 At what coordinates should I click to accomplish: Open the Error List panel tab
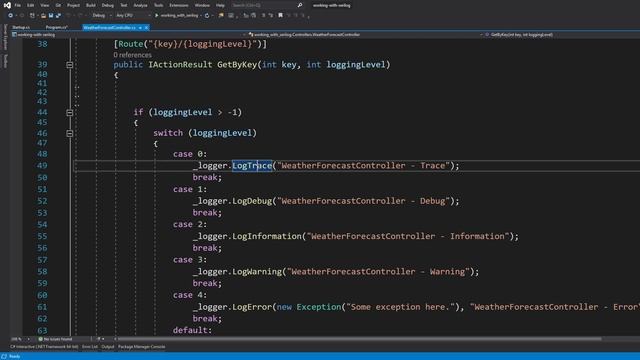(x=90, y=347)
